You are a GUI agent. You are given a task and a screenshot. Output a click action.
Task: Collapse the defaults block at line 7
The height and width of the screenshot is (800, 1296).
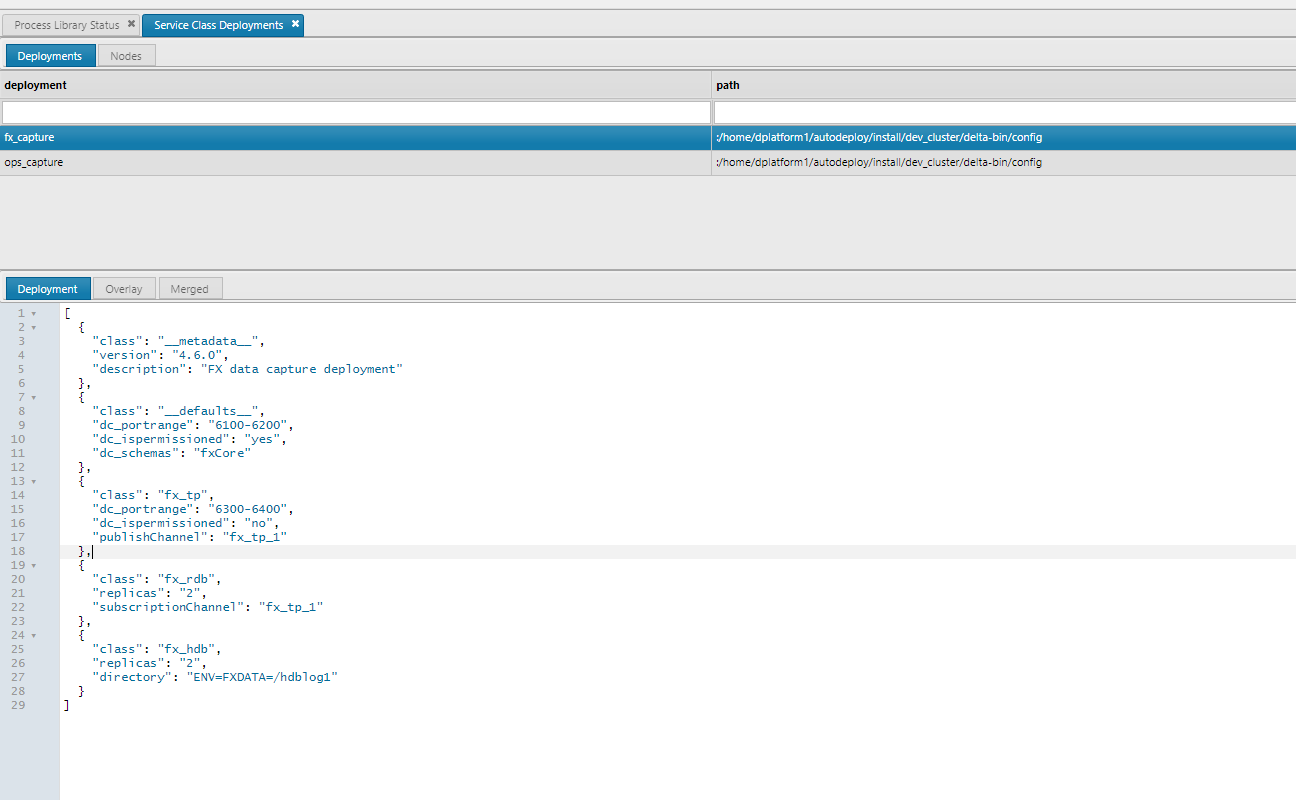(33, 397)
